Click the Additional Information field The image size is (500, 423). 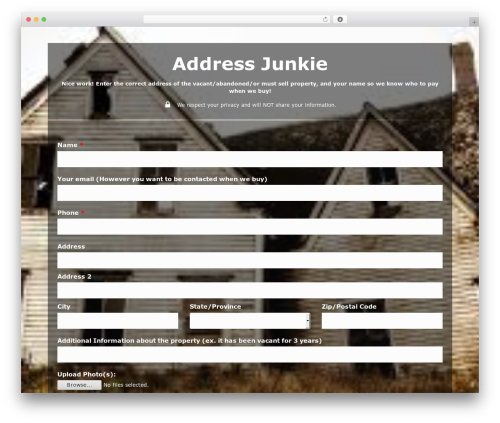pyautogui.click(x=250, y=355)
